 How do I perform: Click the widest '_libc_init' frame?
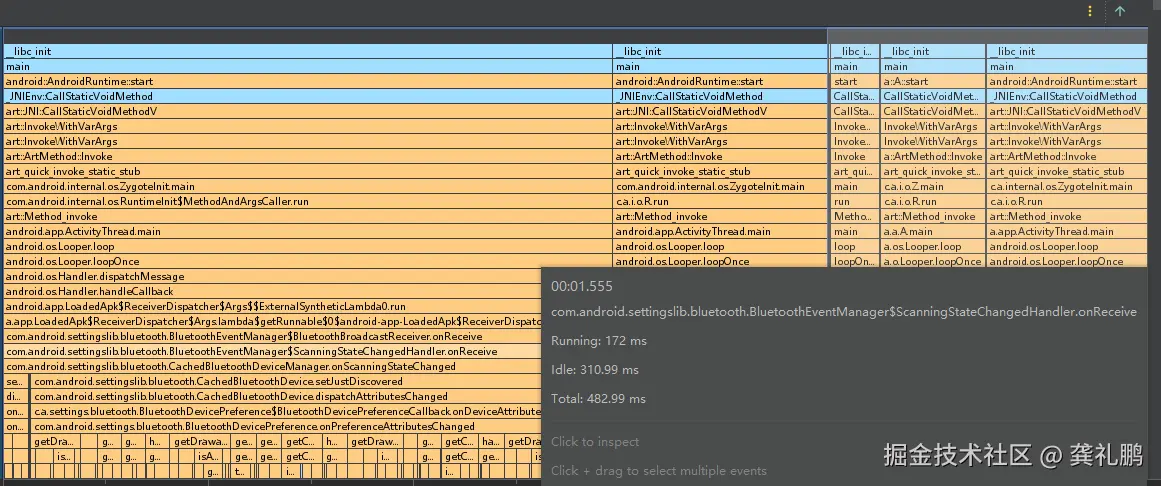click(x=307, y=51)
